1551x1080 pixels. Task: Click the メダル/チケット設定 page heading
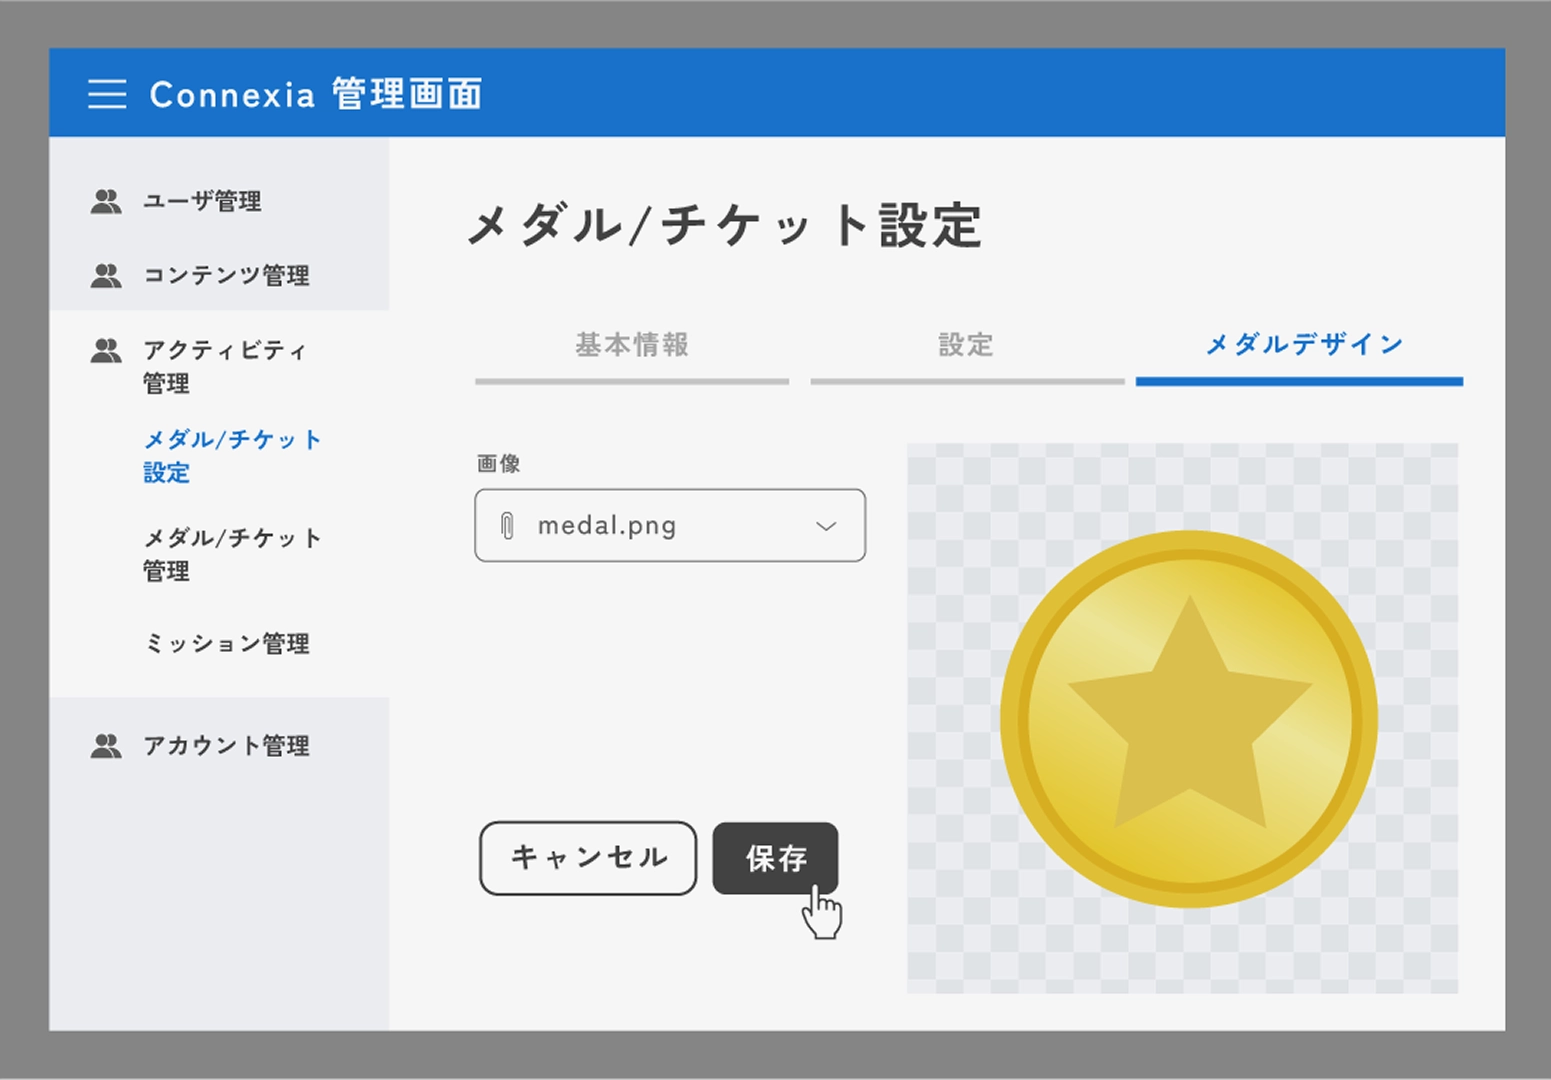(x=725, y=224)
